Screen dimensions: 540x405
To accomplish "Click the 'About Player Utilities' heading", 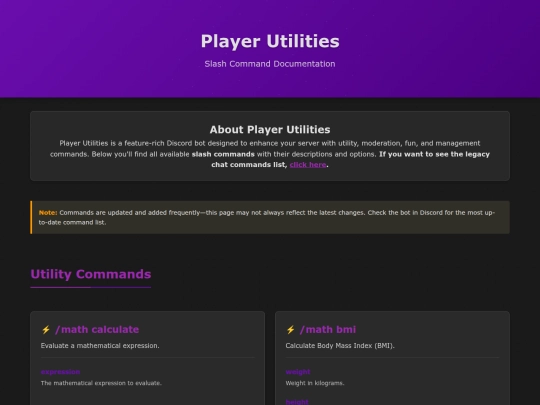I will pos(270,129).
